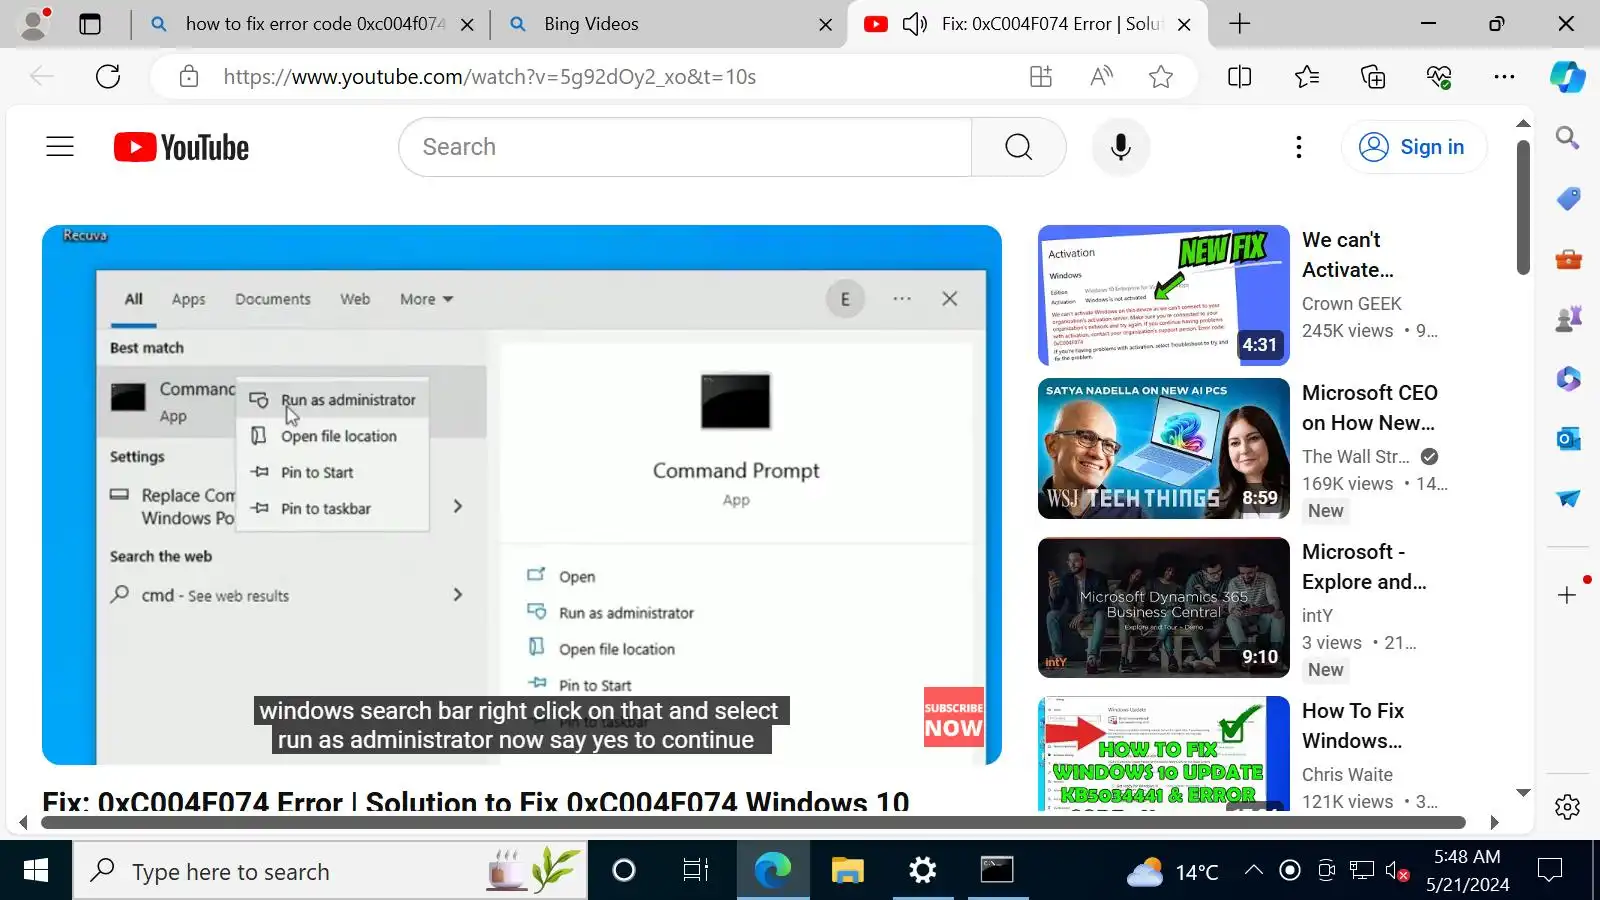Visit the Chris Waite channel
The width and height of the screenshot is (1600, 900).
pos(1347,775)
